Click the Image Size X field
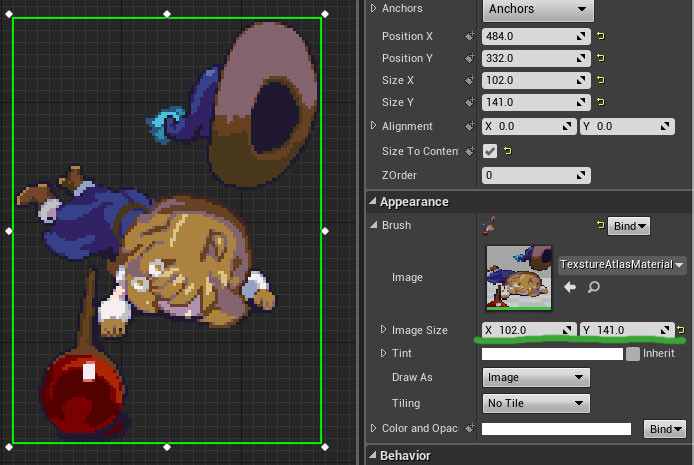 pos(529,330)
